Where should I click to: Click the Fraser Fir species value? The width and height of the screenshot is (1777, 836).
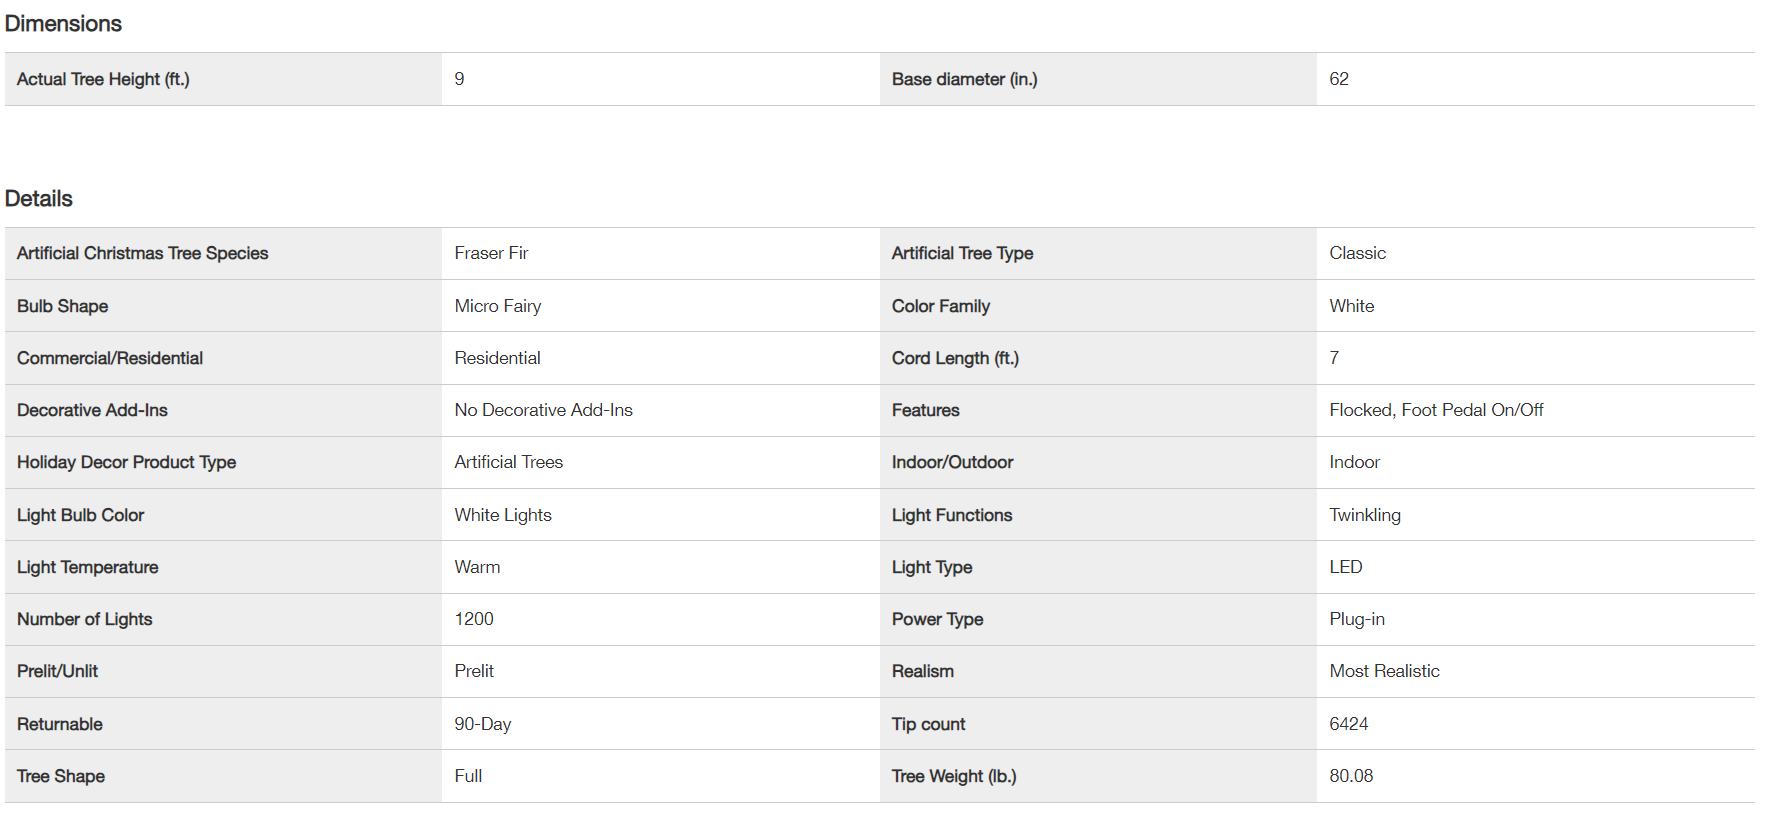[491, 254]
